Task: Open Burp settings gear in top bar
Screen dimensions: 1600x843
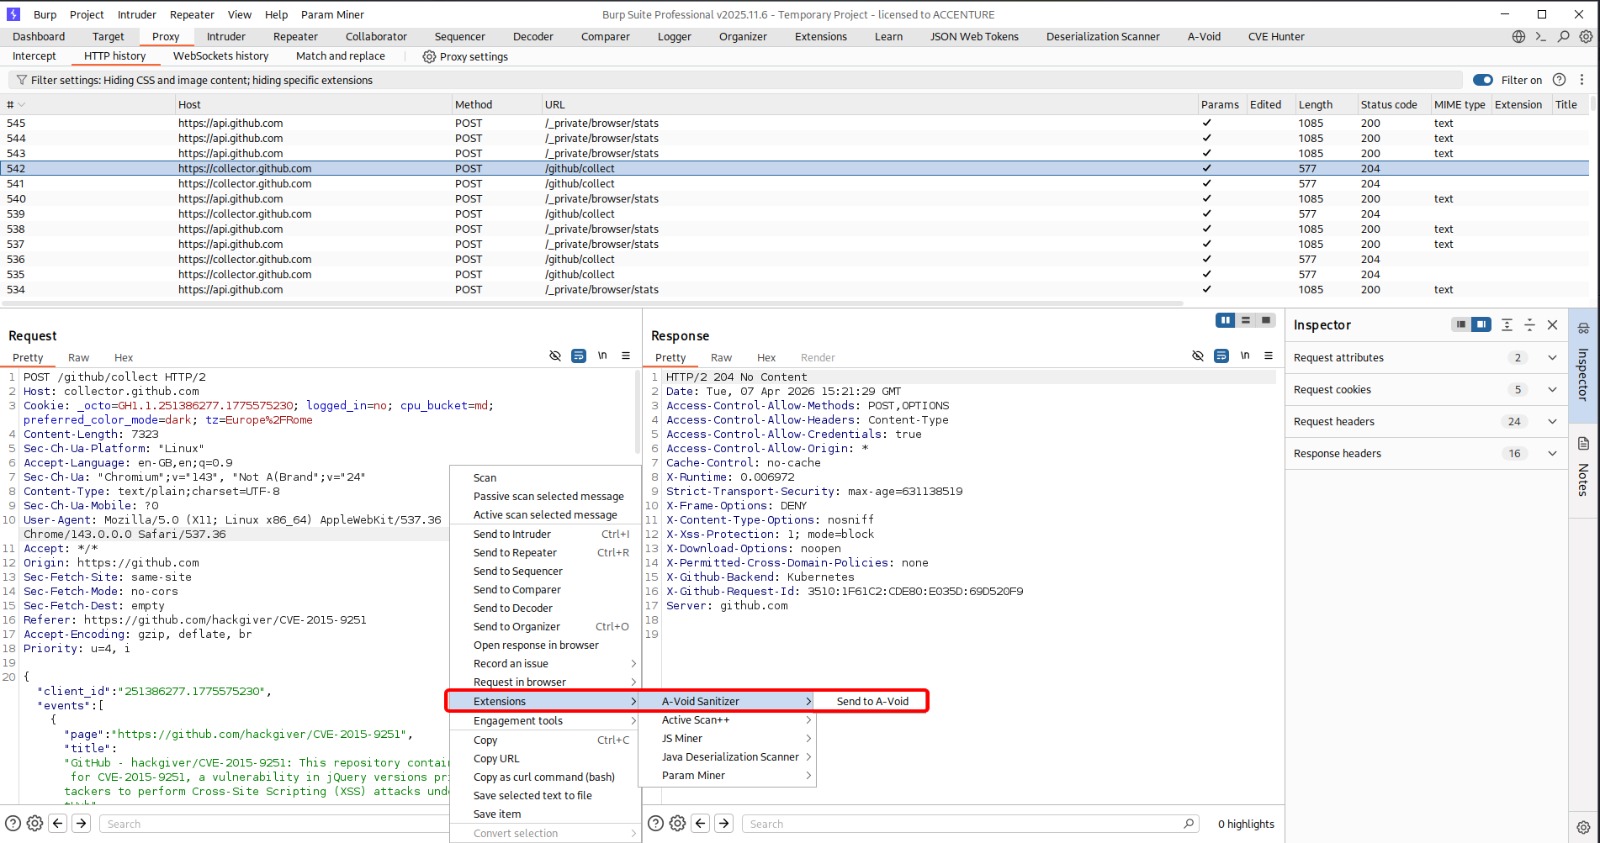Action: pos(1586,36)
